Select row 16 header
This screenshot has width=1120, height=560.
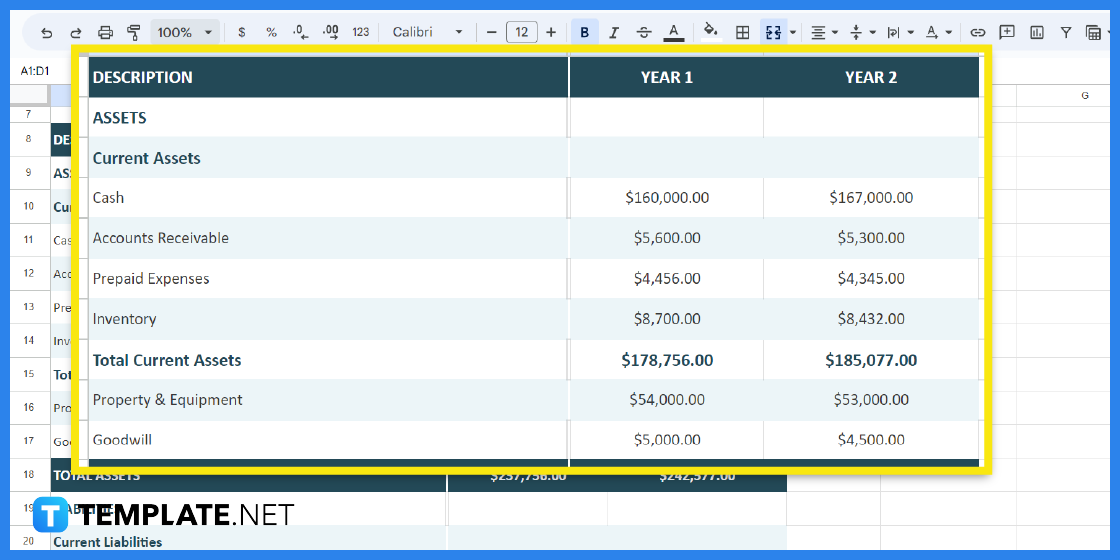pos(29,407)
